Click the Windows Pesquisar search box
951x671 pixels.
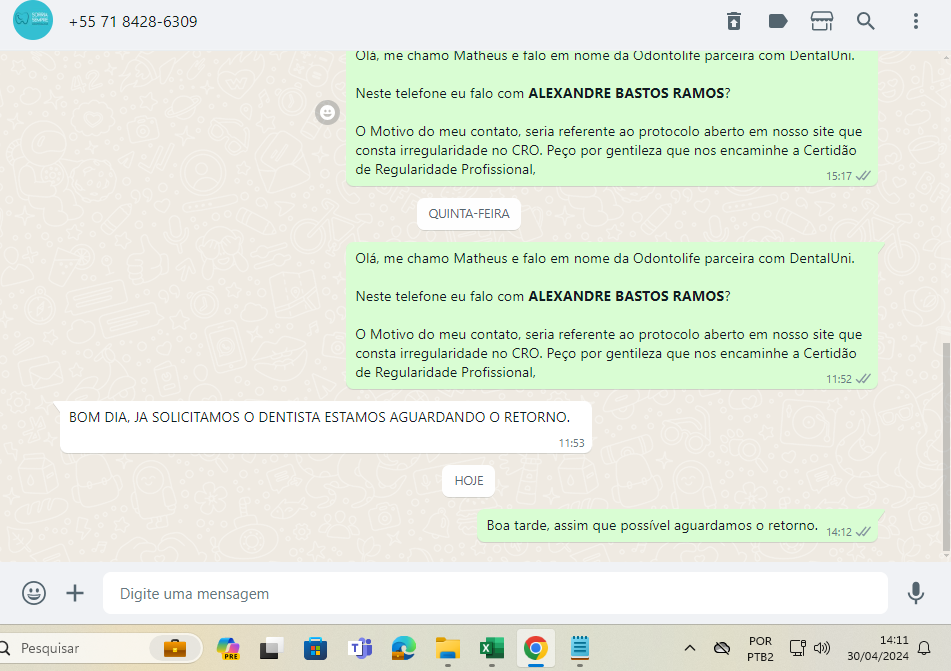100,648
